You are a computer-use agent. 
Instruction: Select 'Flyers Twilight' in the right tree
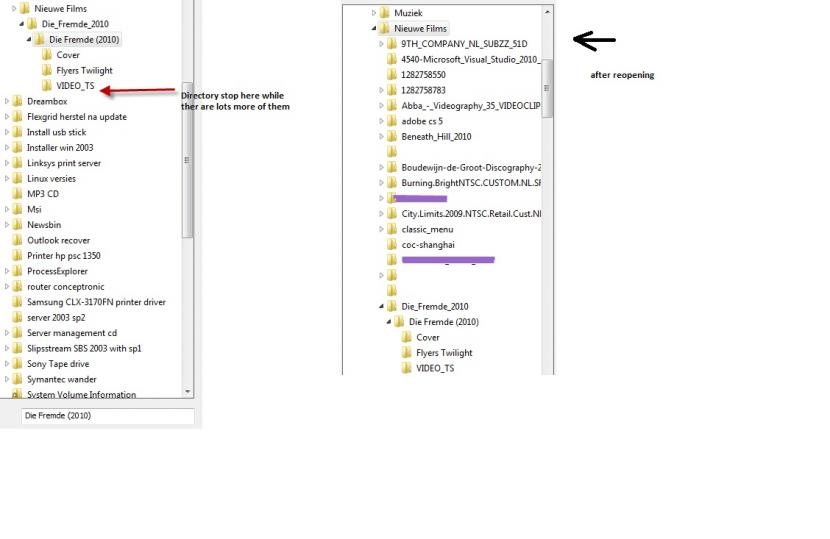coord(444,353)
